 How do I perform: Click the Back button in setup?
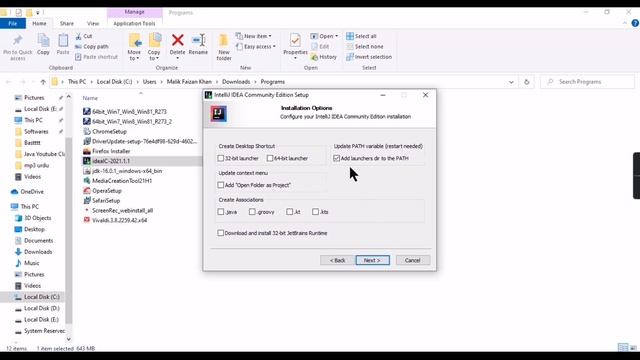click(337, 260)
